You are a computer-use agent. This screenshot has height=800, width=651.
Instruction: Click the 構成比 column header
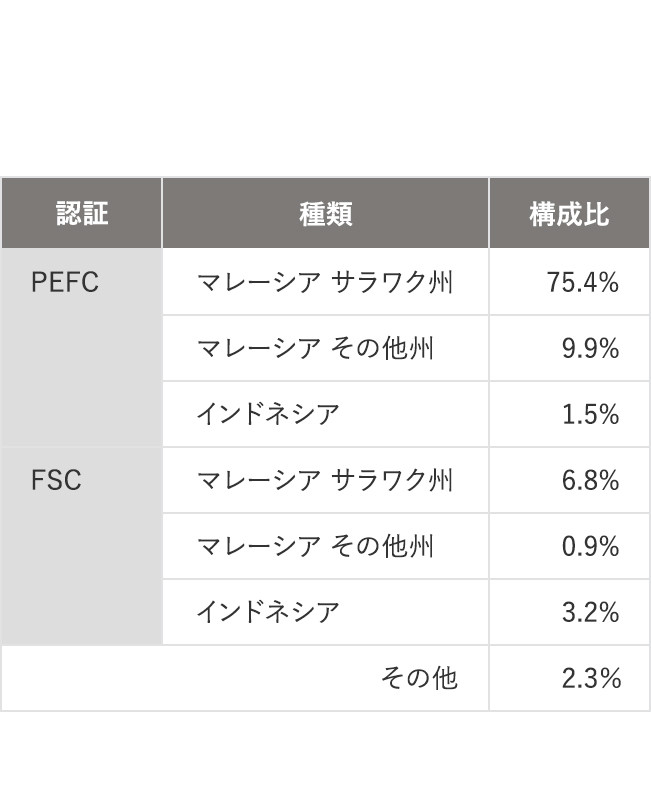tap(569, 213)
